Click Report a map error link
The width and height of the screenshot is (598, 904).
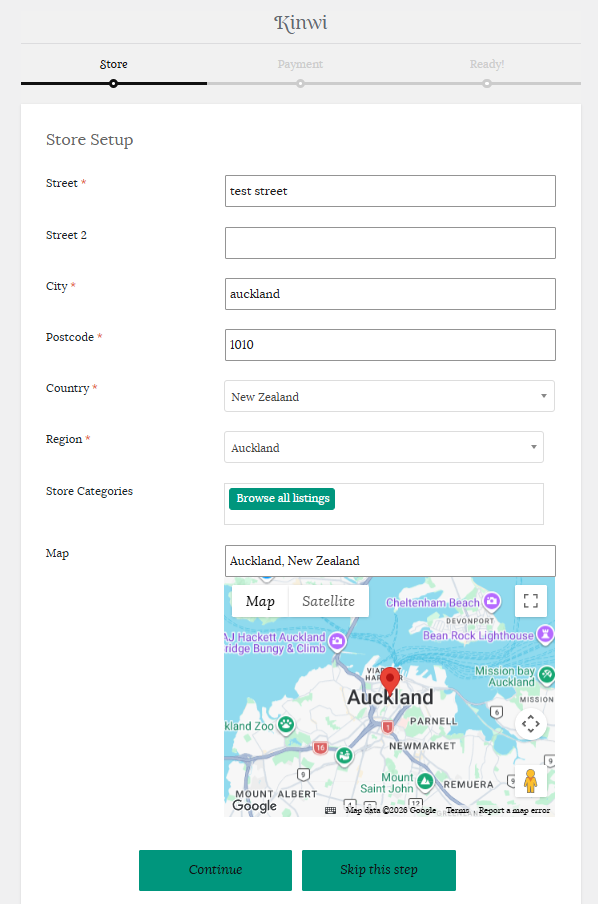[x=514, y=810]
